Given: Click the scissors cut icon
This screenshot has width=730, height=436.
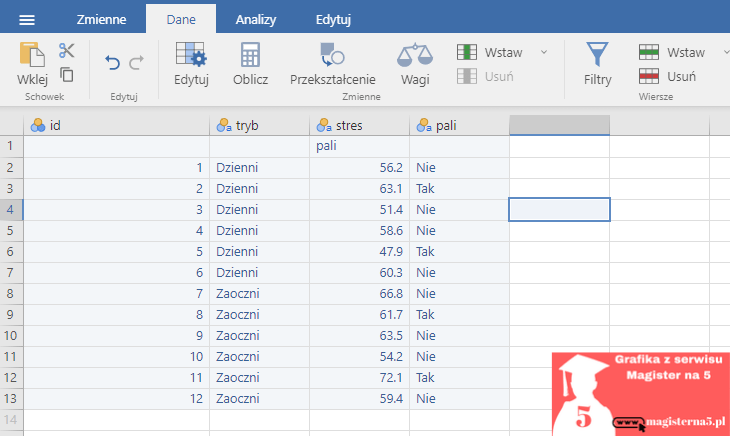Looking at the screenshot, I should pyautogui.click(x=67, y=51).
